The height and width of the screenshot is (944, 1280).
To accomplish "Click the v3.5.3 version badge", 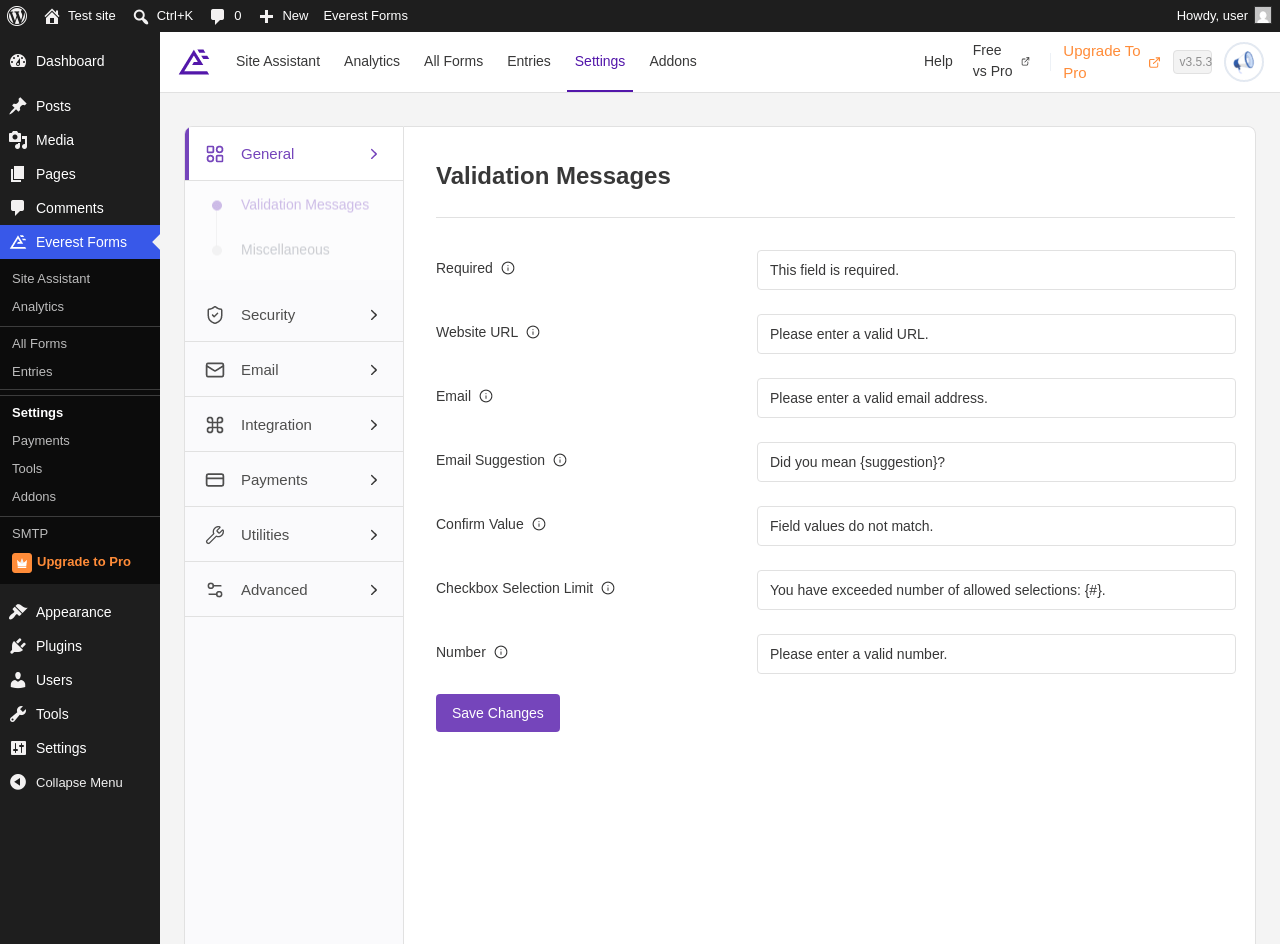I will coord(1192,62).
